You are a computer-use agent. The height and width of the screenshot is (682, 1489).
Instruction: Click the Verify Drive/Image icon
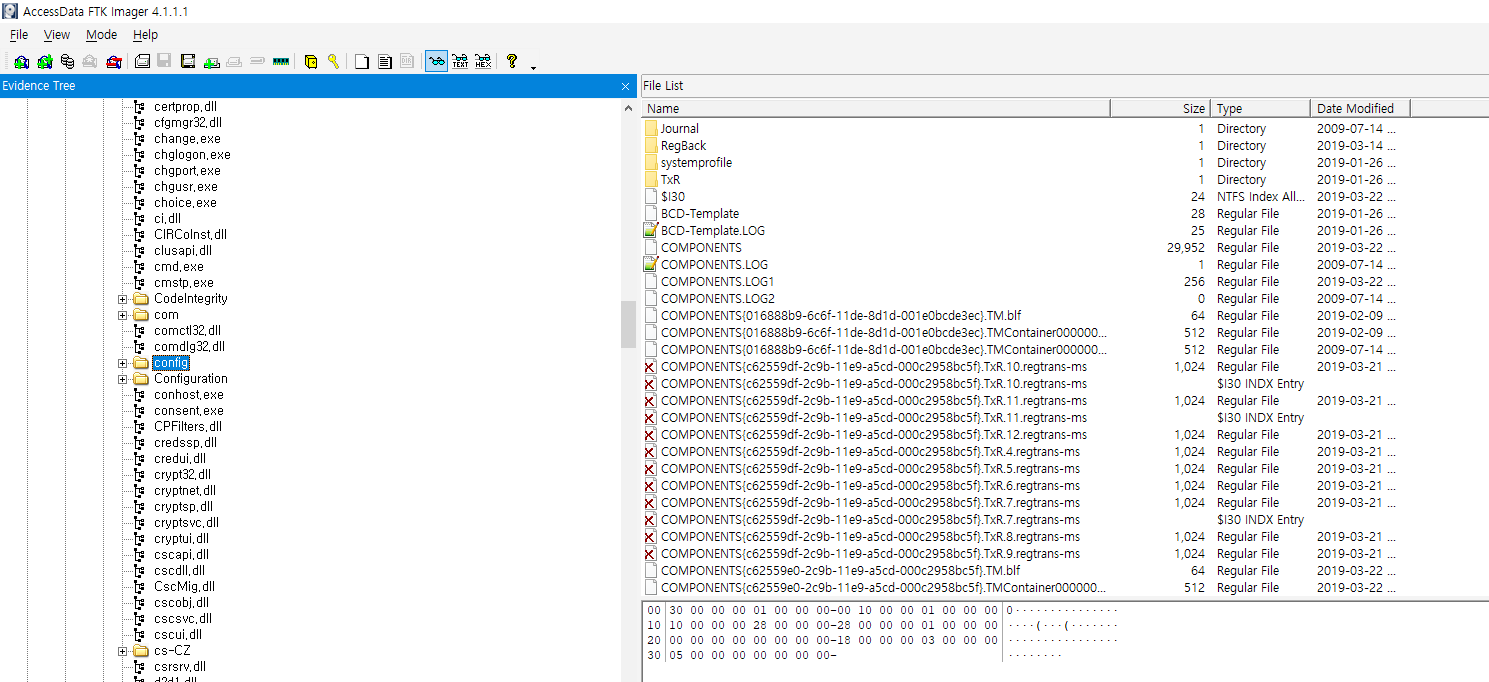click(256, 61)
